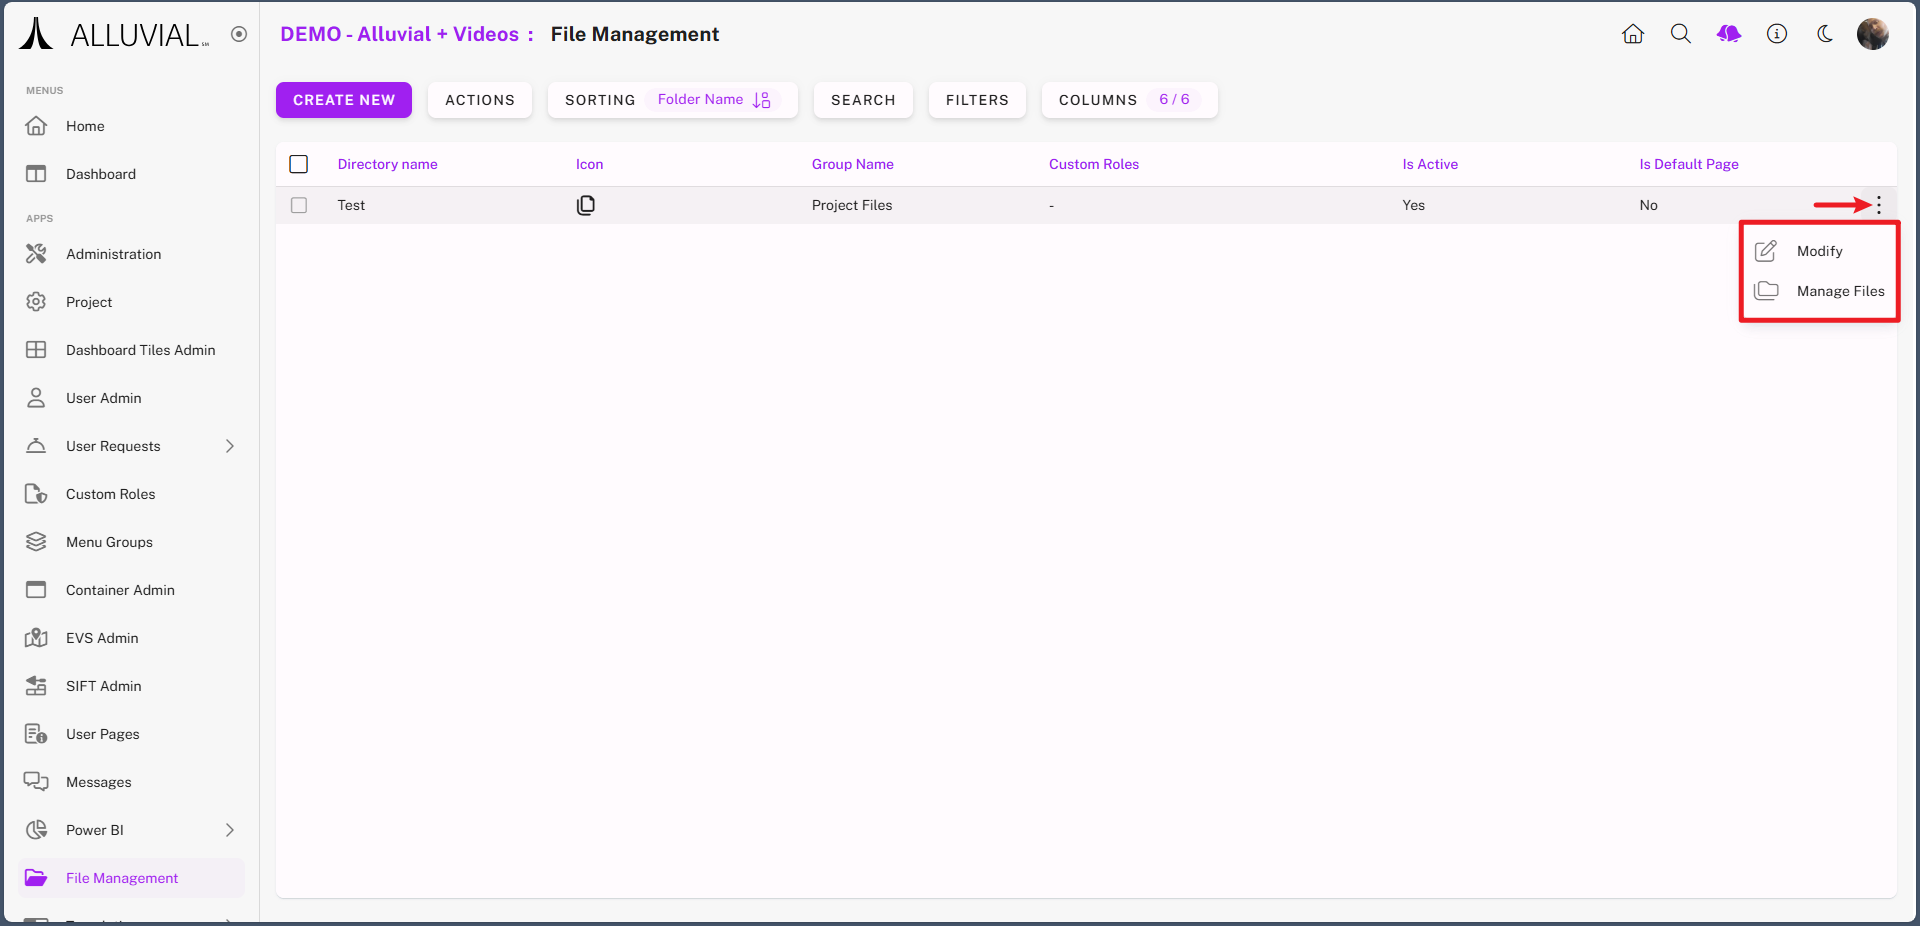
Task: Choose Manage Files from the context menu
Action: 1839,291
